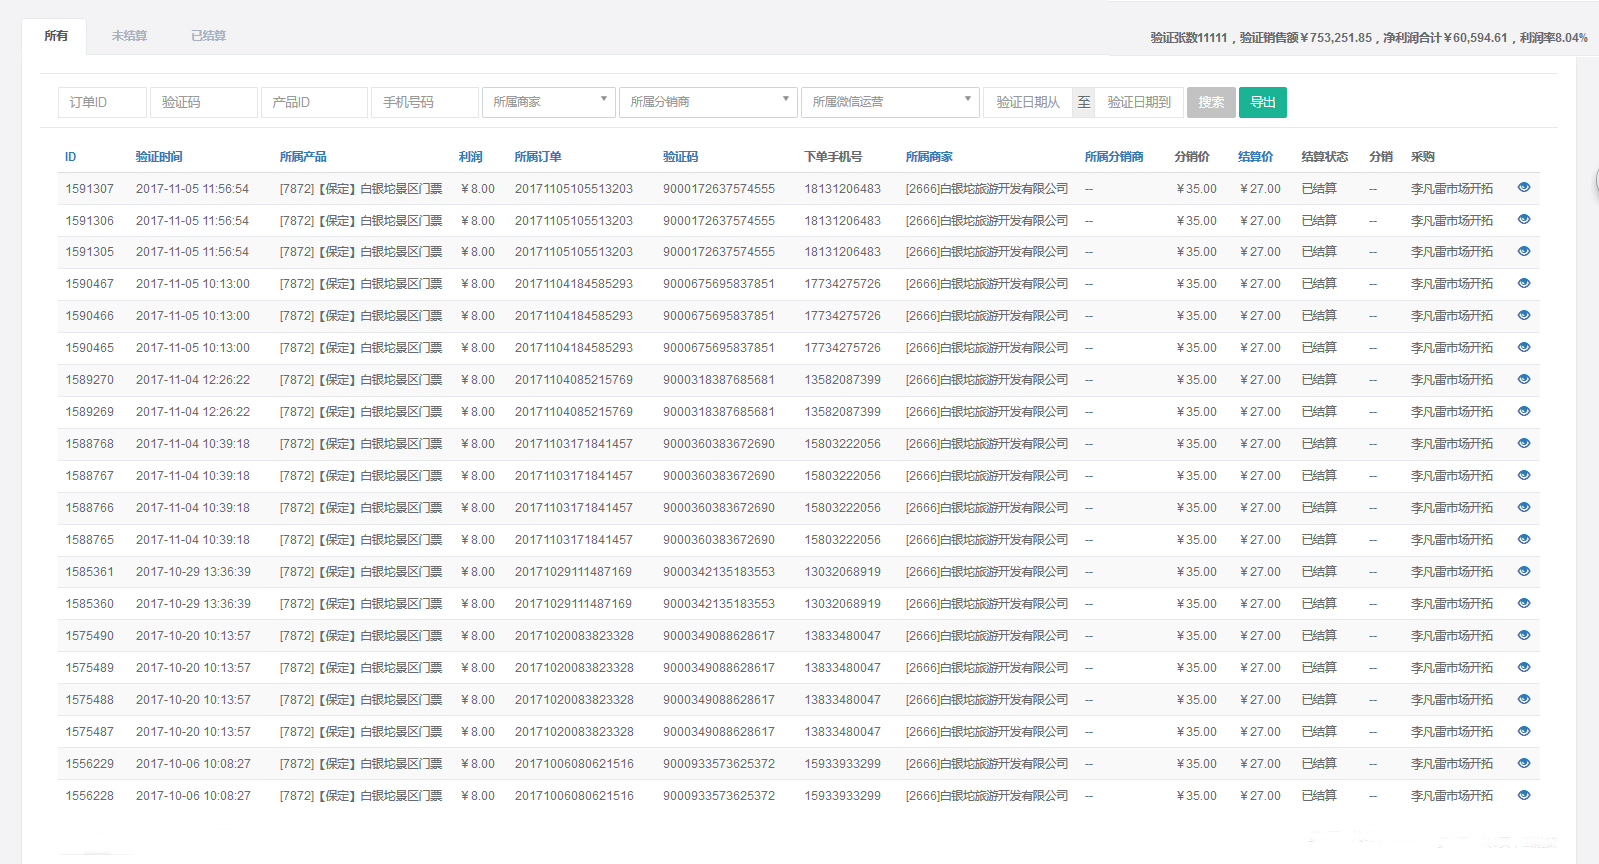Screen dimensions: 1599x864
Task: Focus the 产品ID input field
Action: coord(314,102)
